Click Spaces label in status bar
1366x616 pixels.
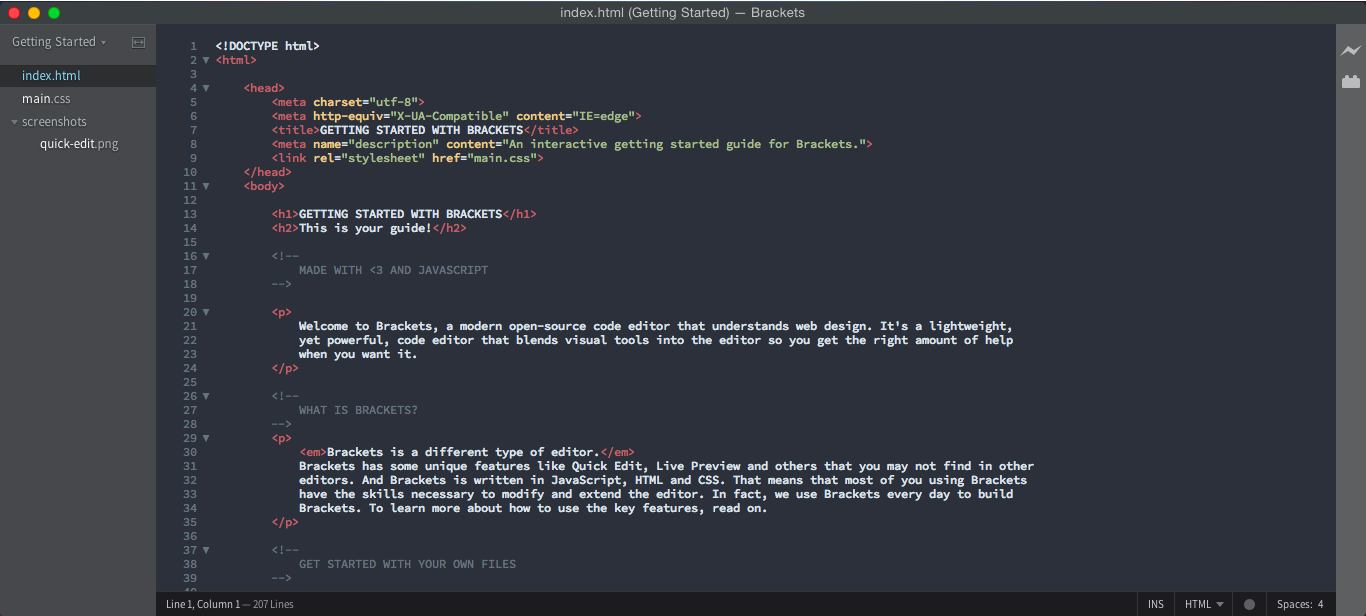[1294, 604]
